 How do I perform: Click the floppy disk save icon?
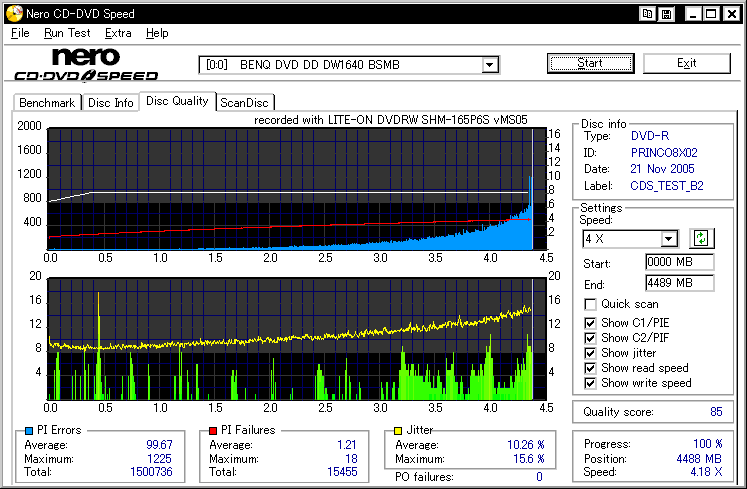666,14
